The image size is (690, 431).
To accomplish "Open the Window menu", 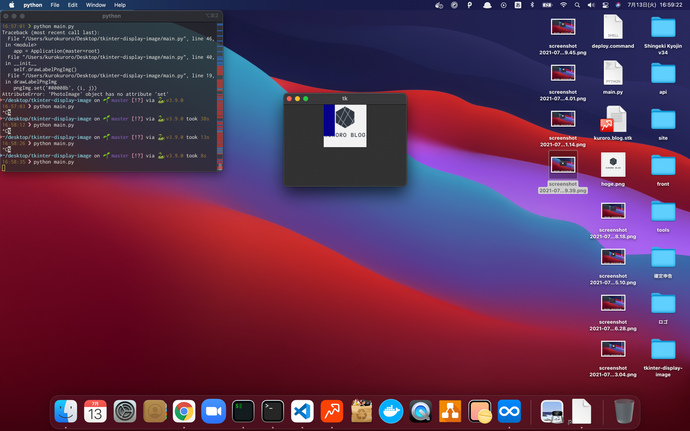I will (x=95, y=5).
